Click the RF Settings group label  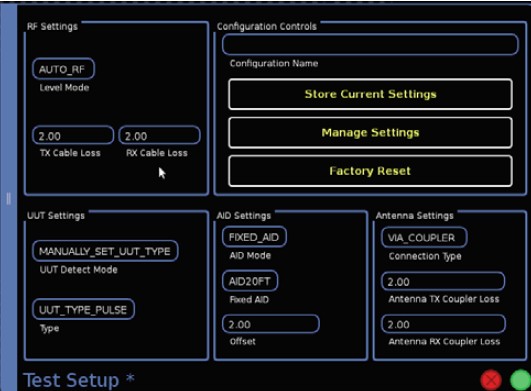click(52, 26)
